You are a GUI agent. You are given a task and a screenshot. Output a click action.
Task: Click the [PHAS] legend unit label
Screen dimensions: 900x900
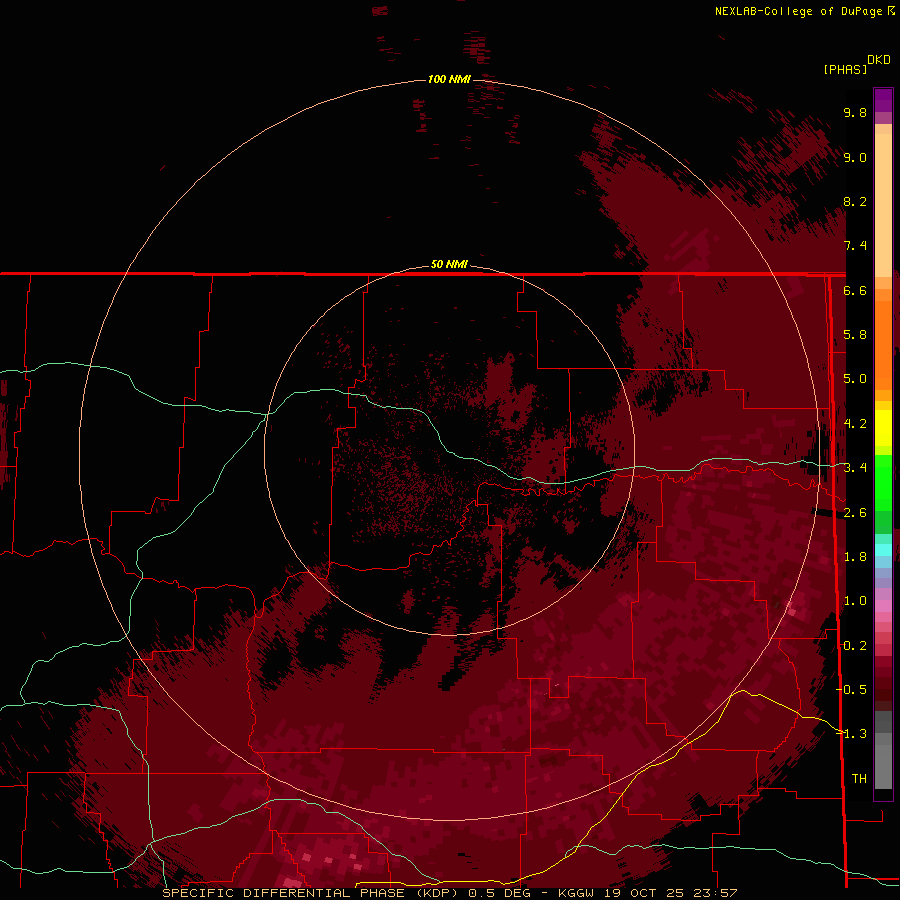tap(845, 69)
